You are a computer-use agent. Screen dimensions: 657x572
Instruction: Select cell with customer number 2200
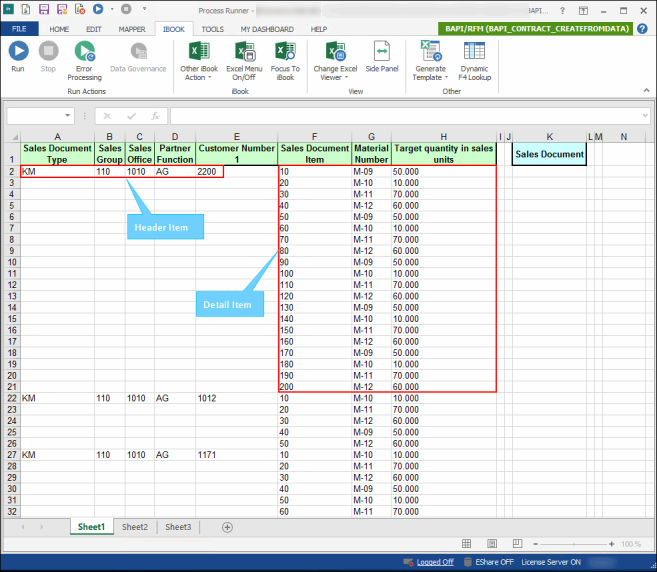[x=236, y=171]
